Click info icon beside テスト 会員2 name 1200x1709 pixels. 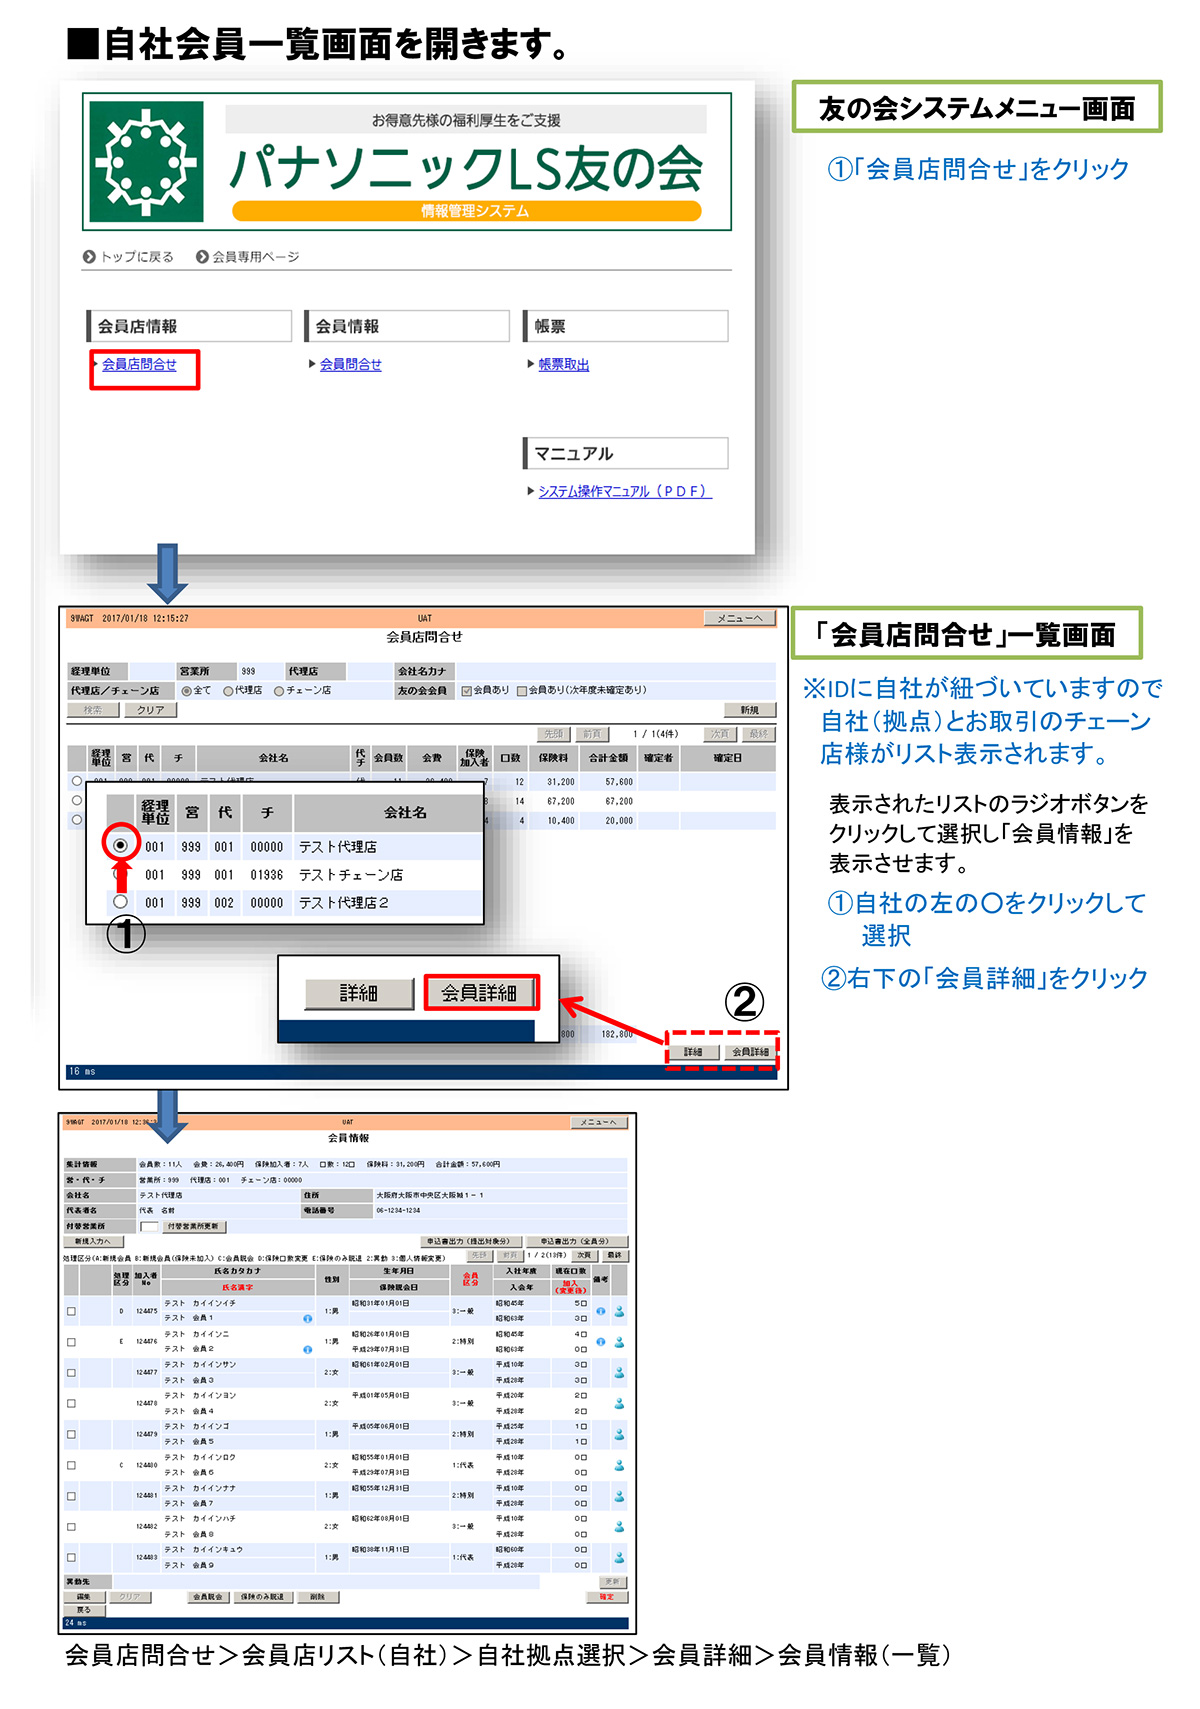tap(308, 1350)
